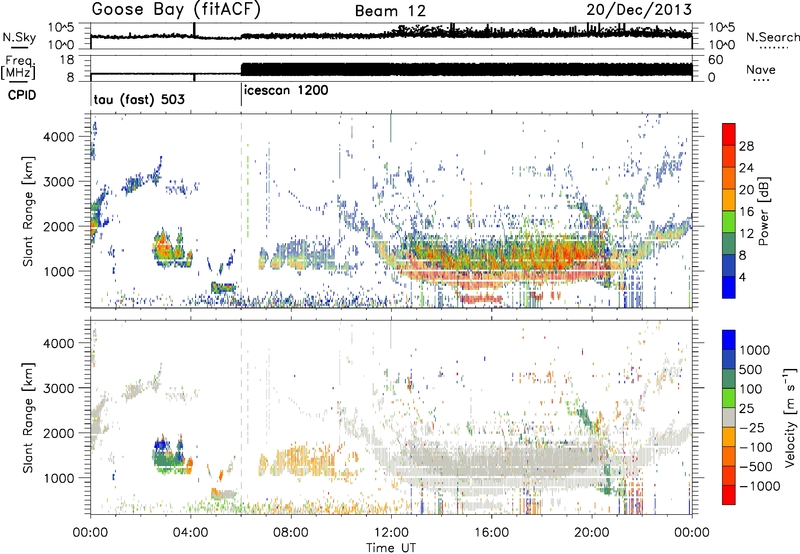Click the 'CPID' row label

[x=22, y=95]
